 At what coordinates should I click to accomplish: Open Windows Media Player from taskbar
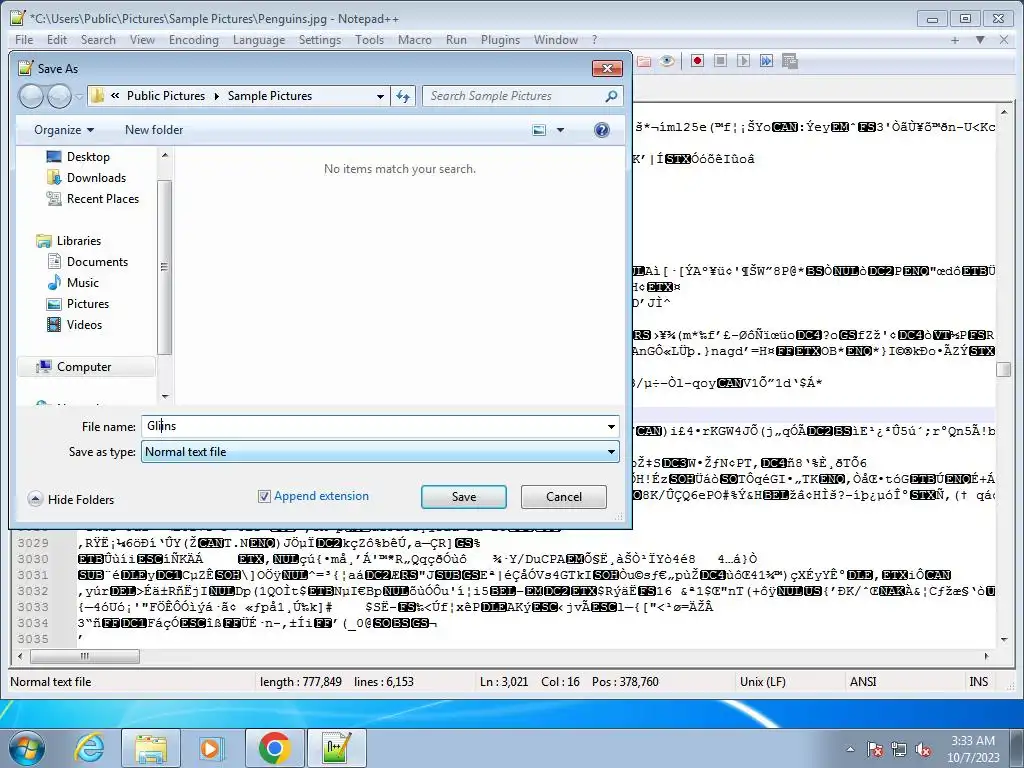pos(210,748)
